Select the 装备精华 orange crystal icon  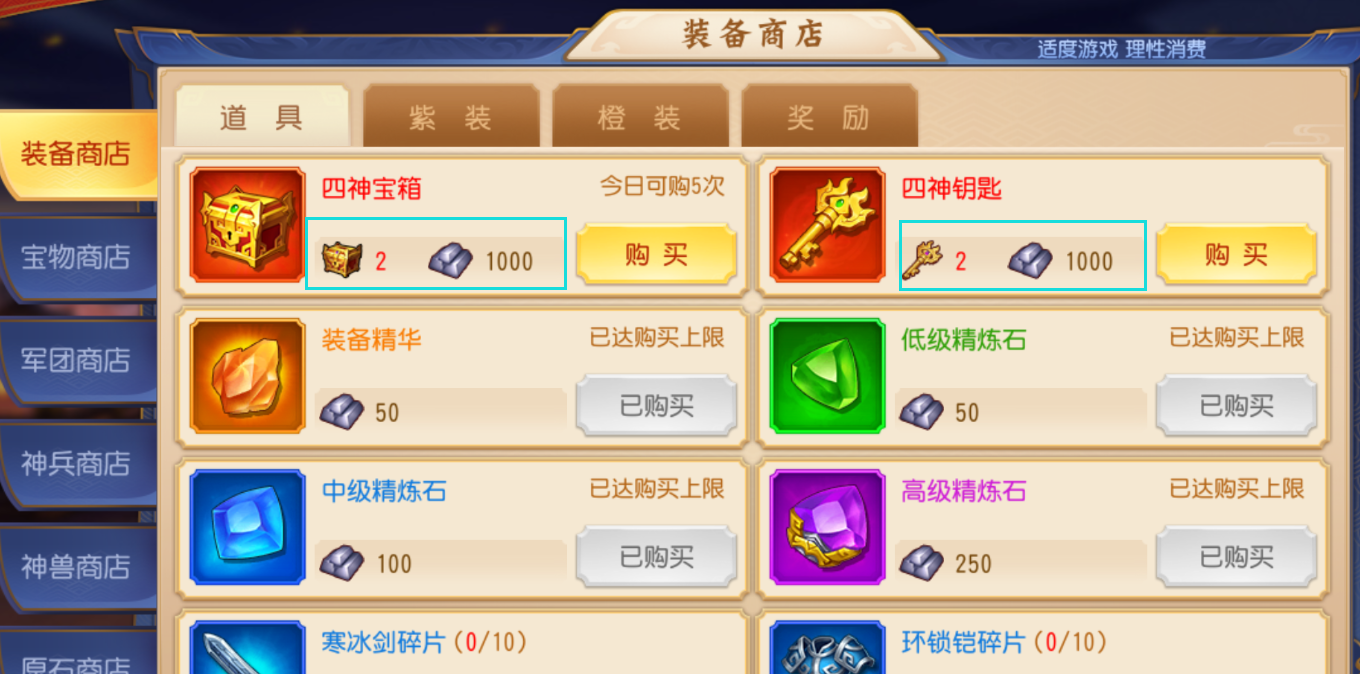click(x=247, y=376)
